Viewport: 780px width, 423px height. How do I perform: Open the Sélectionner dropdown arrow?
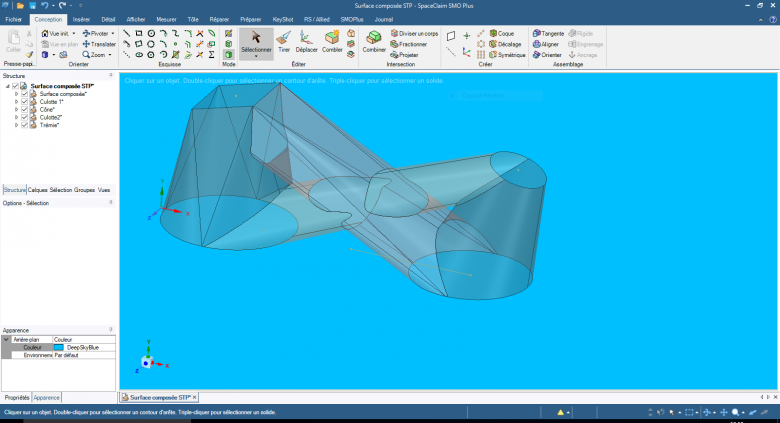(x=256, y=57)
